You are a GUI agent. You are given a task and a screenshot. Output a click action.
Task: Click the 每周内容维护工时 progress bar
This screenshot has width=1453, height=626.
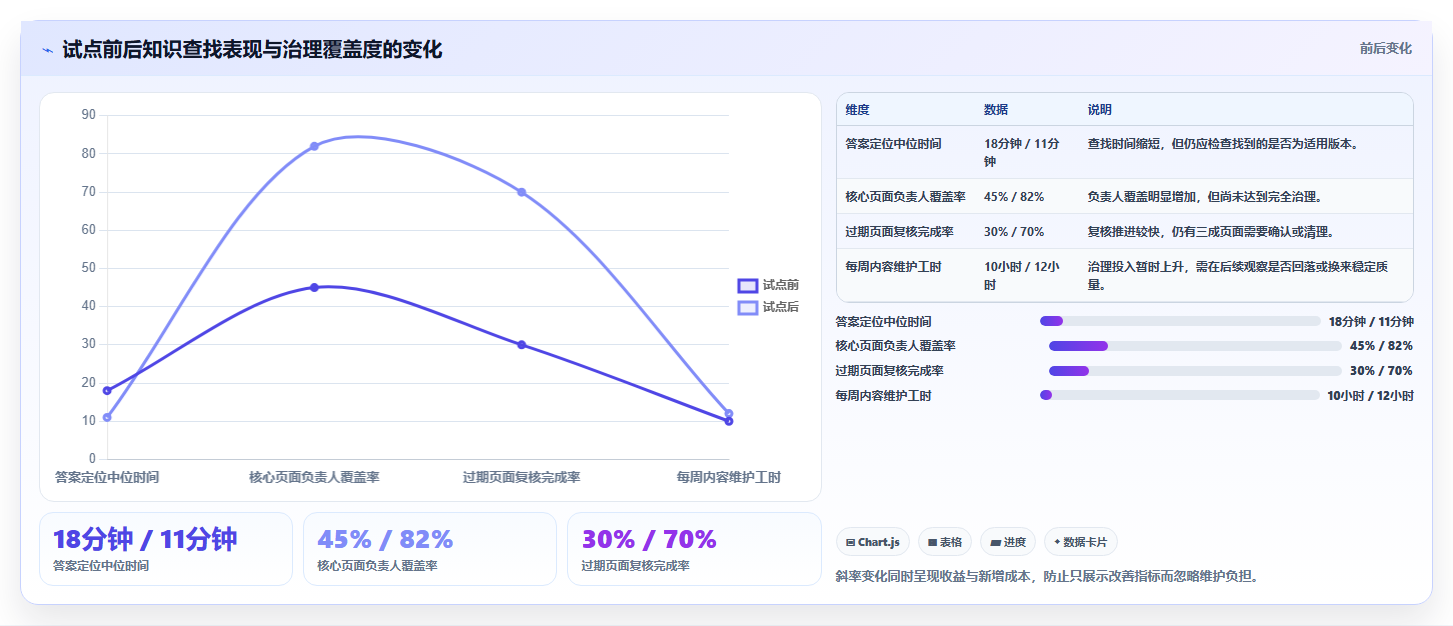1180,395
